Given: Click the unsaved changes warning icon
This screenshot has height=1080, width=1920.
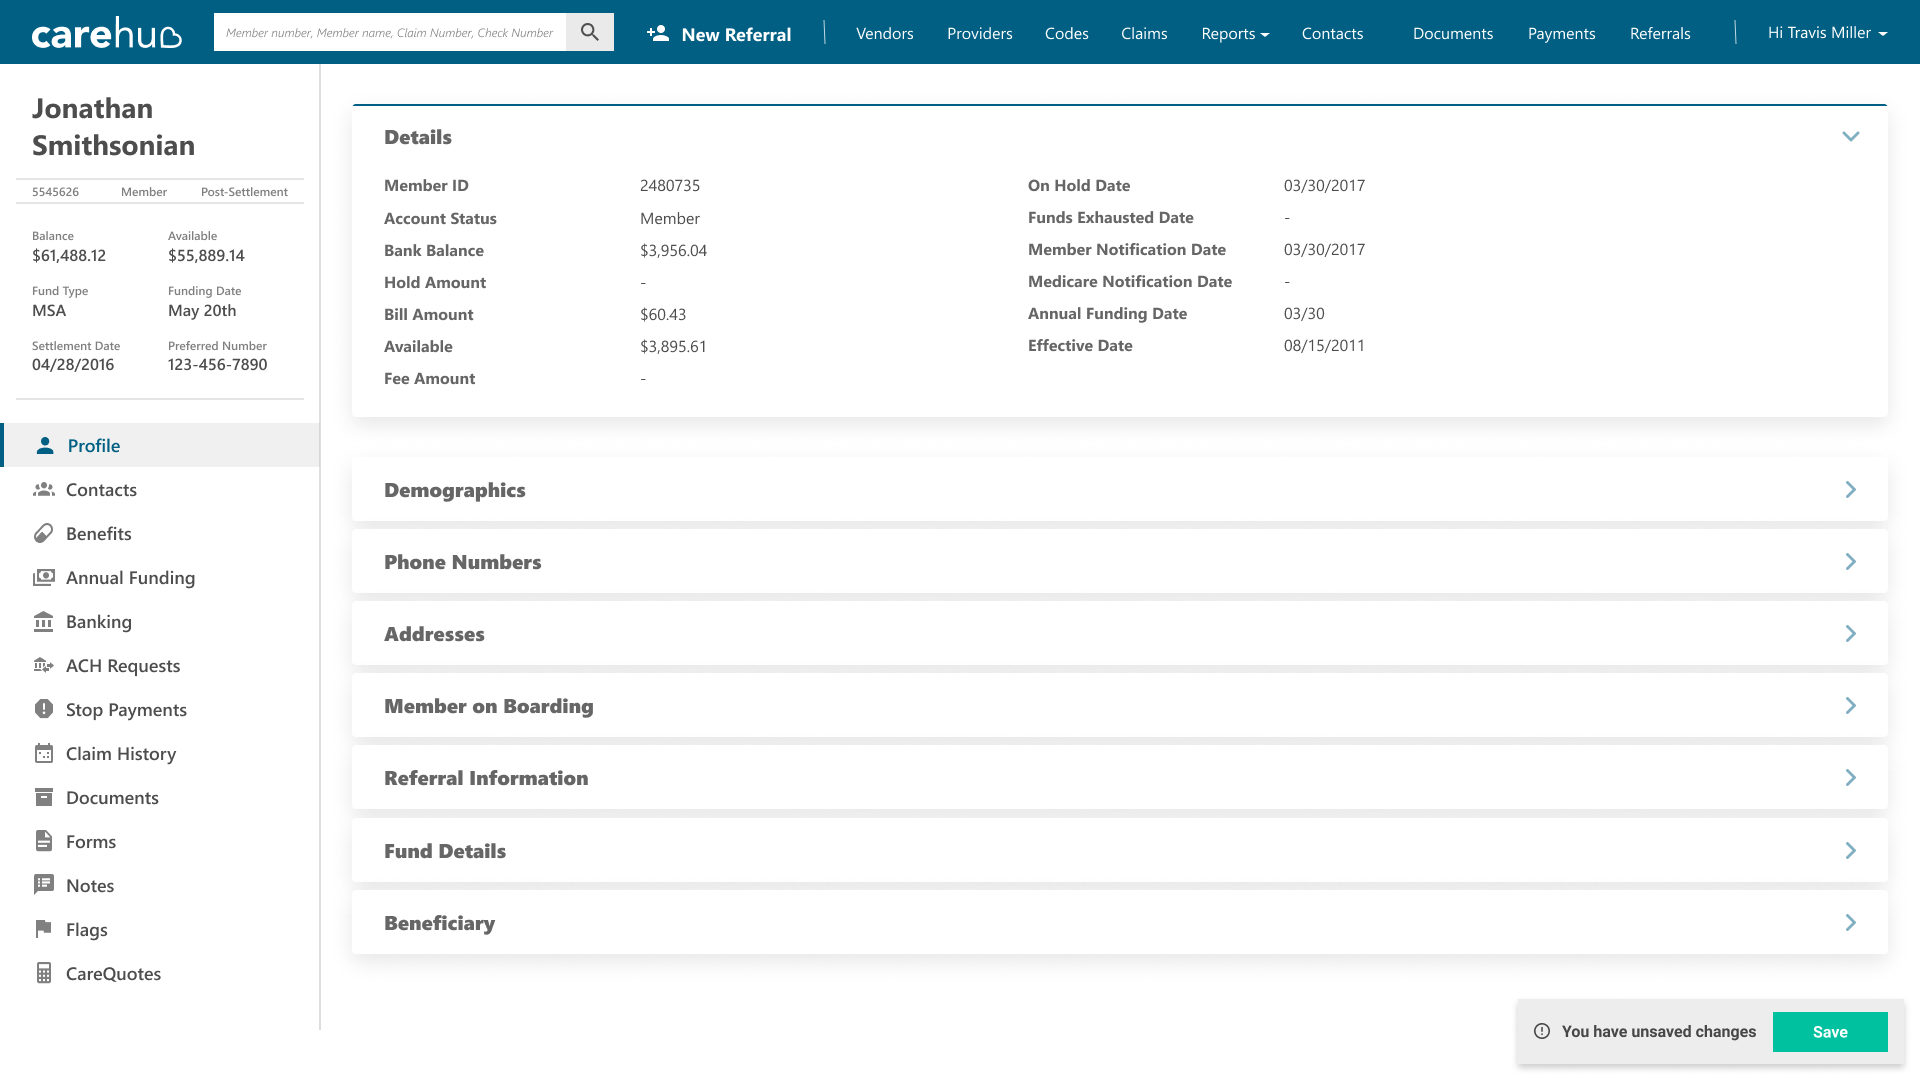Looking at the screenshot, I should tap(1542, 1031).
